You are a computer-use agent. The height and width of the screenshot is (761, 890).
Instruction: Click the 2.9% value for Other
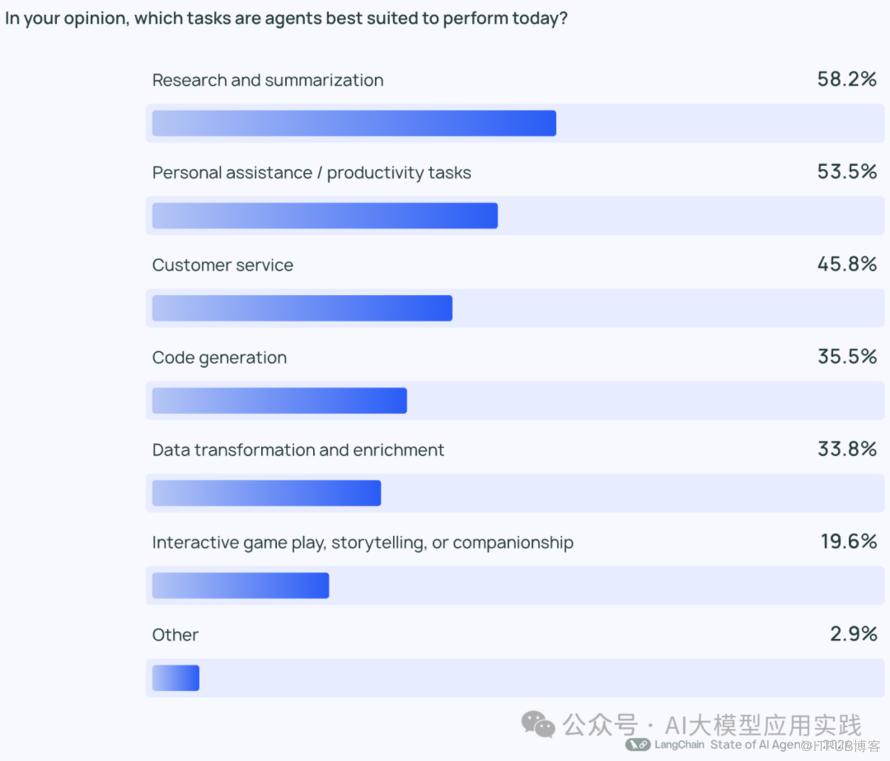point(852,634)
